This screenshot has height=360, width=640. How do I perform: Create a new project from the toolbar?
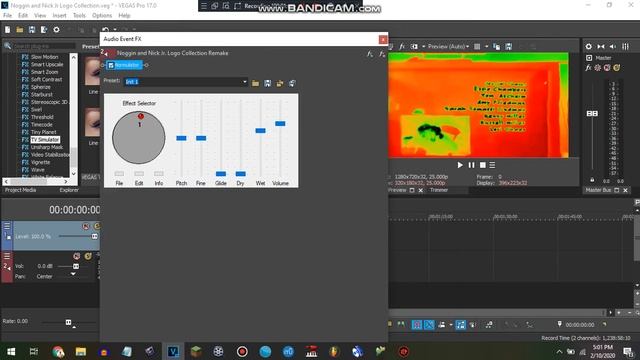[7, 30]
